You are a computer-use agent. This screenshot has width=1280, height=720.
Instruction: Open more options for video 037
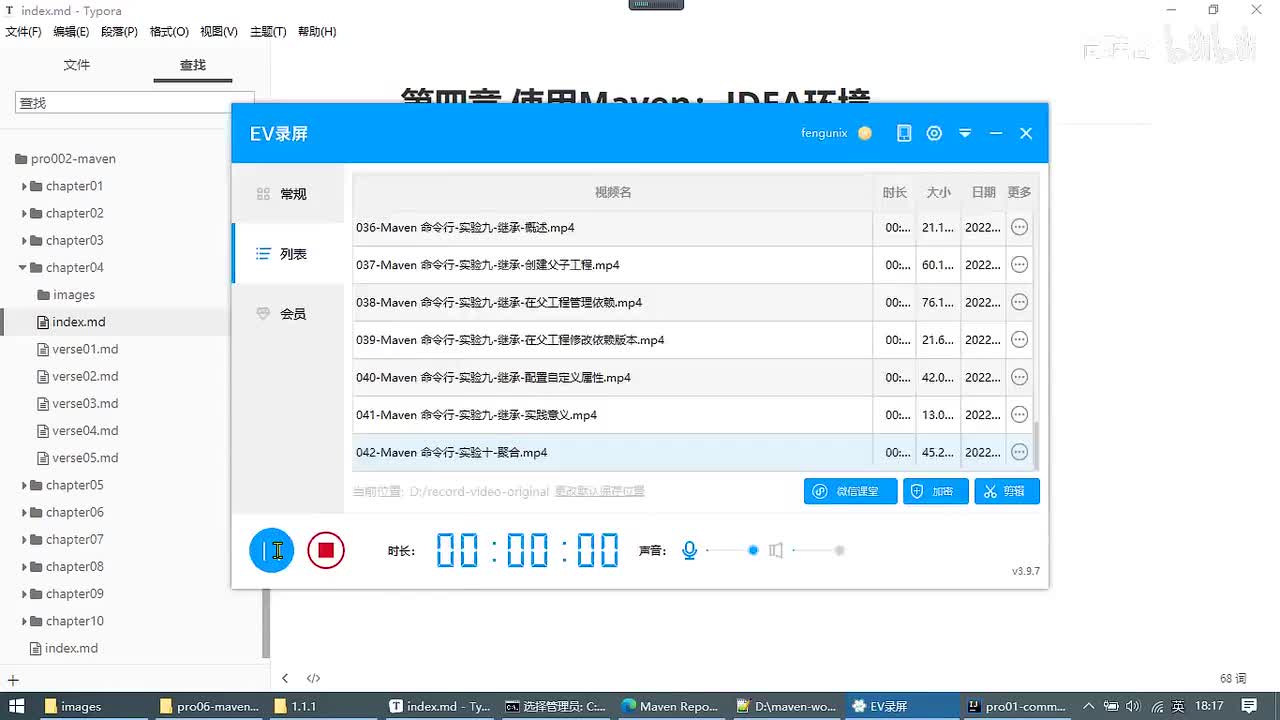1019,265
